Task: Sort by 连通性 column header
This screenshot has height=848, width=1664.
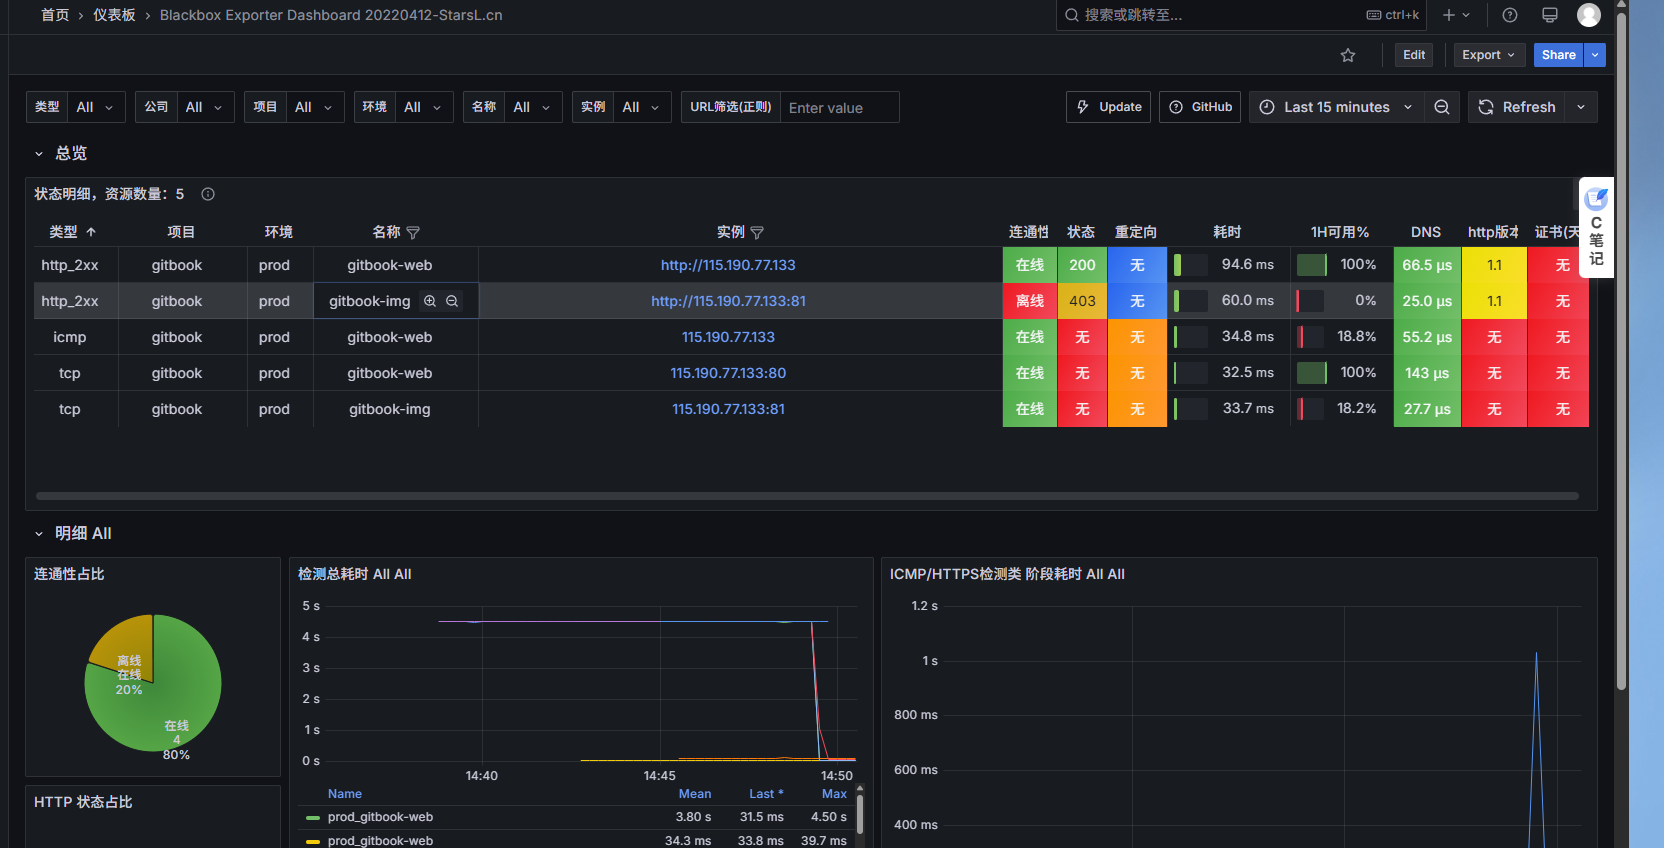Action: pos(1029,232)
